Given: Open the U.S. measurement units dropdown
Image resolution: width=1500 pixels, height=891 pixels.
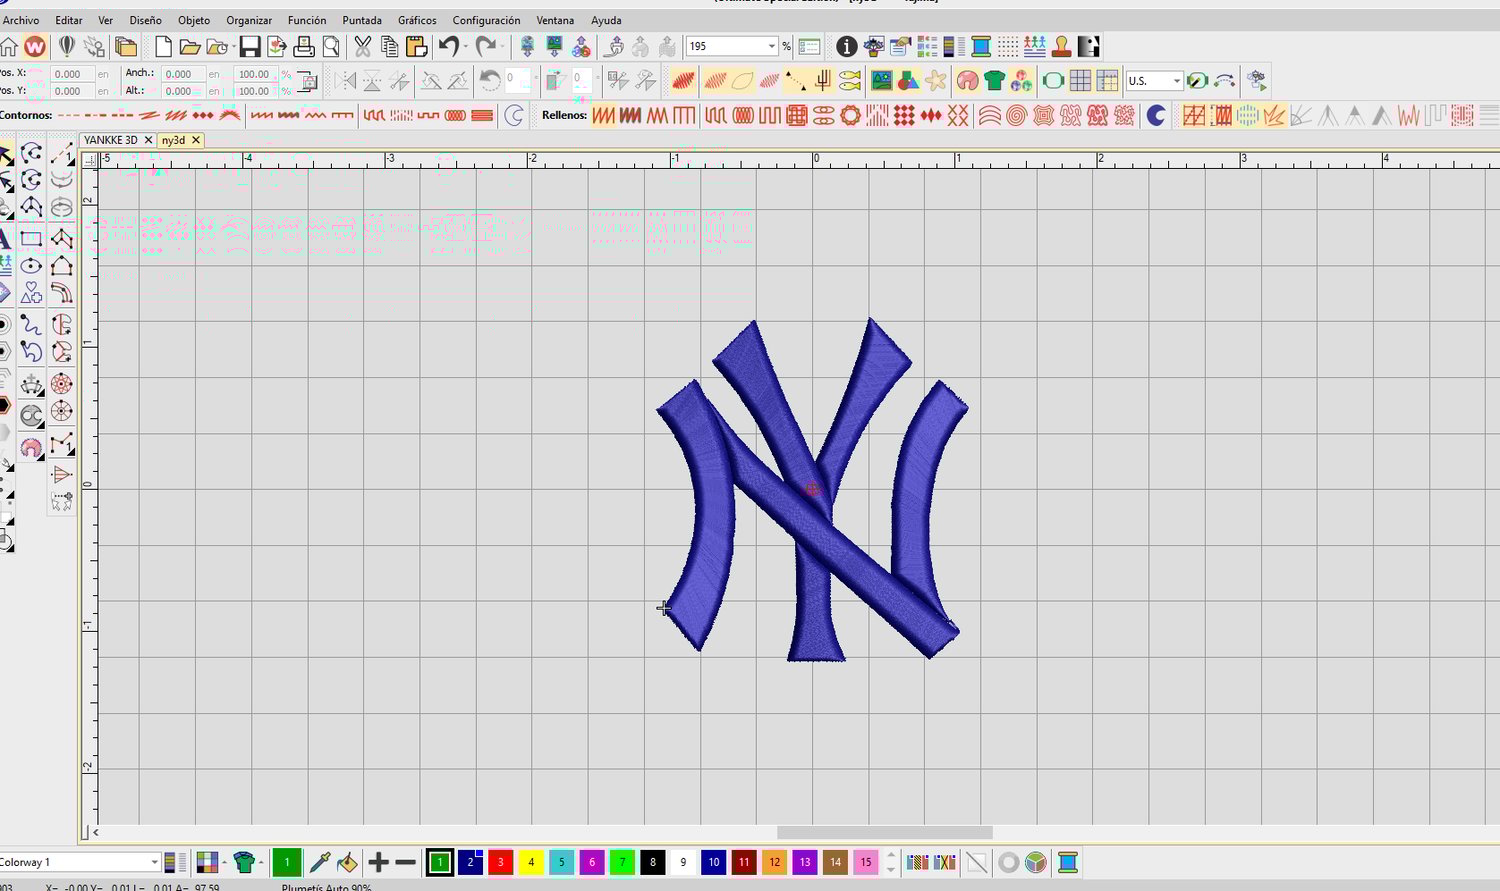Looking at the screenshot, I should [1177, 81].
